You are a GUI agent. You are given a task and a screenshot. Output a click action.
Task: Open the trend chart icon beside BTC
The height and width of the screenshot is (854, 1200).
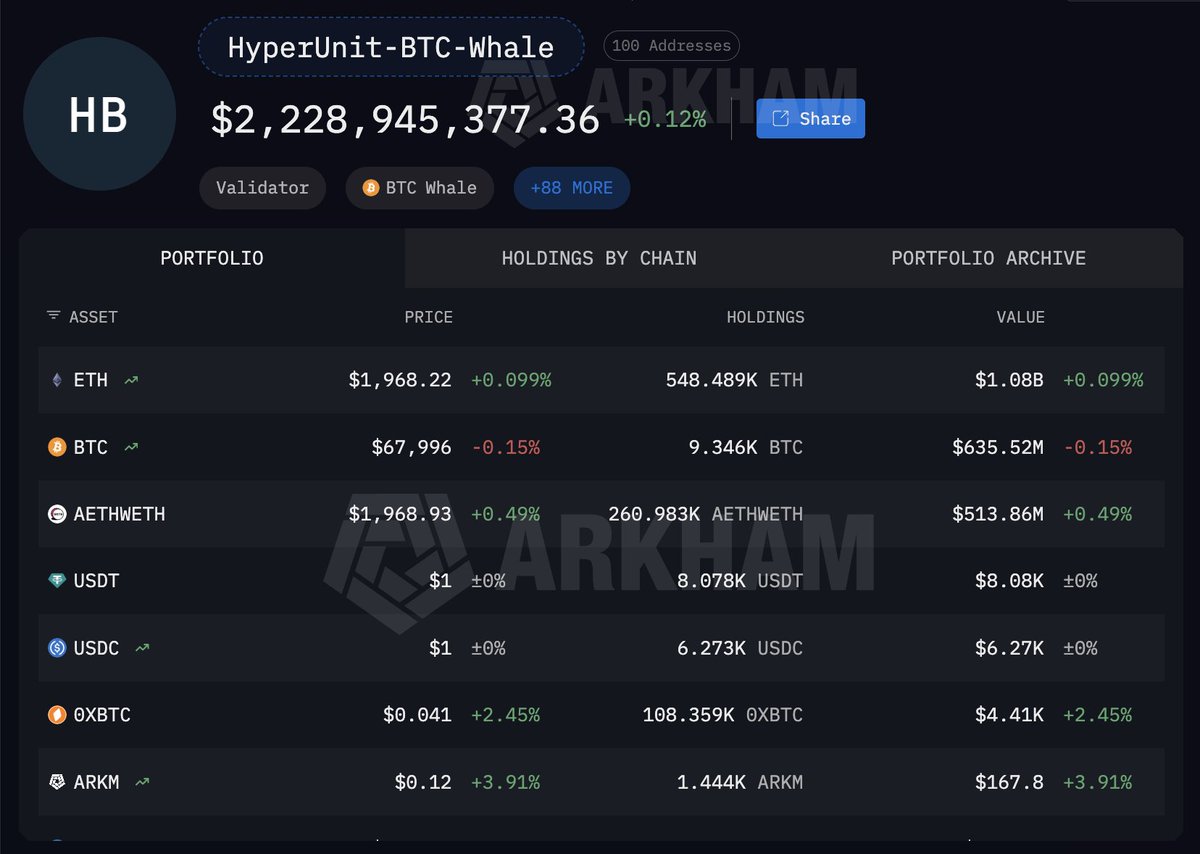coord(131,447)
